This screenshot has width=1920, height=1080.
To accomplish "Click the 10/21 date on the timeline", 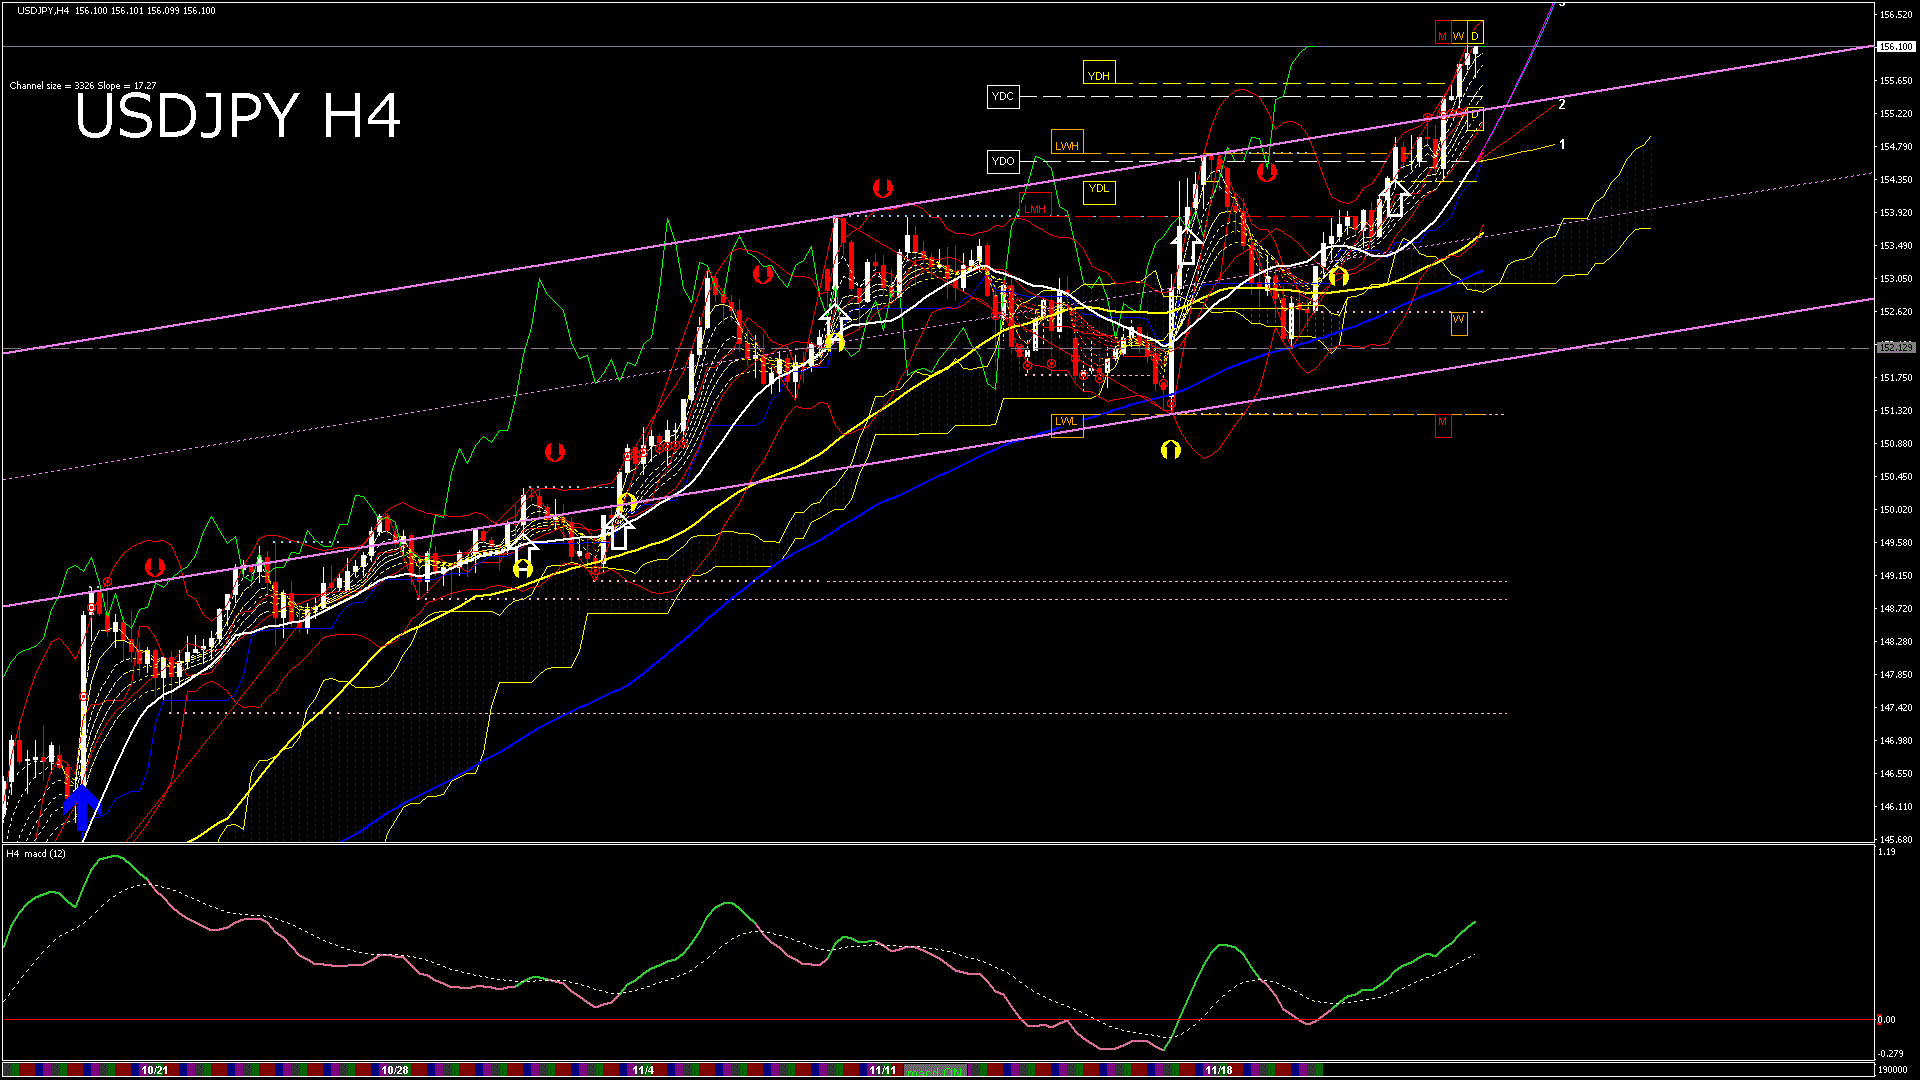I will click(x=154, y=1070).
